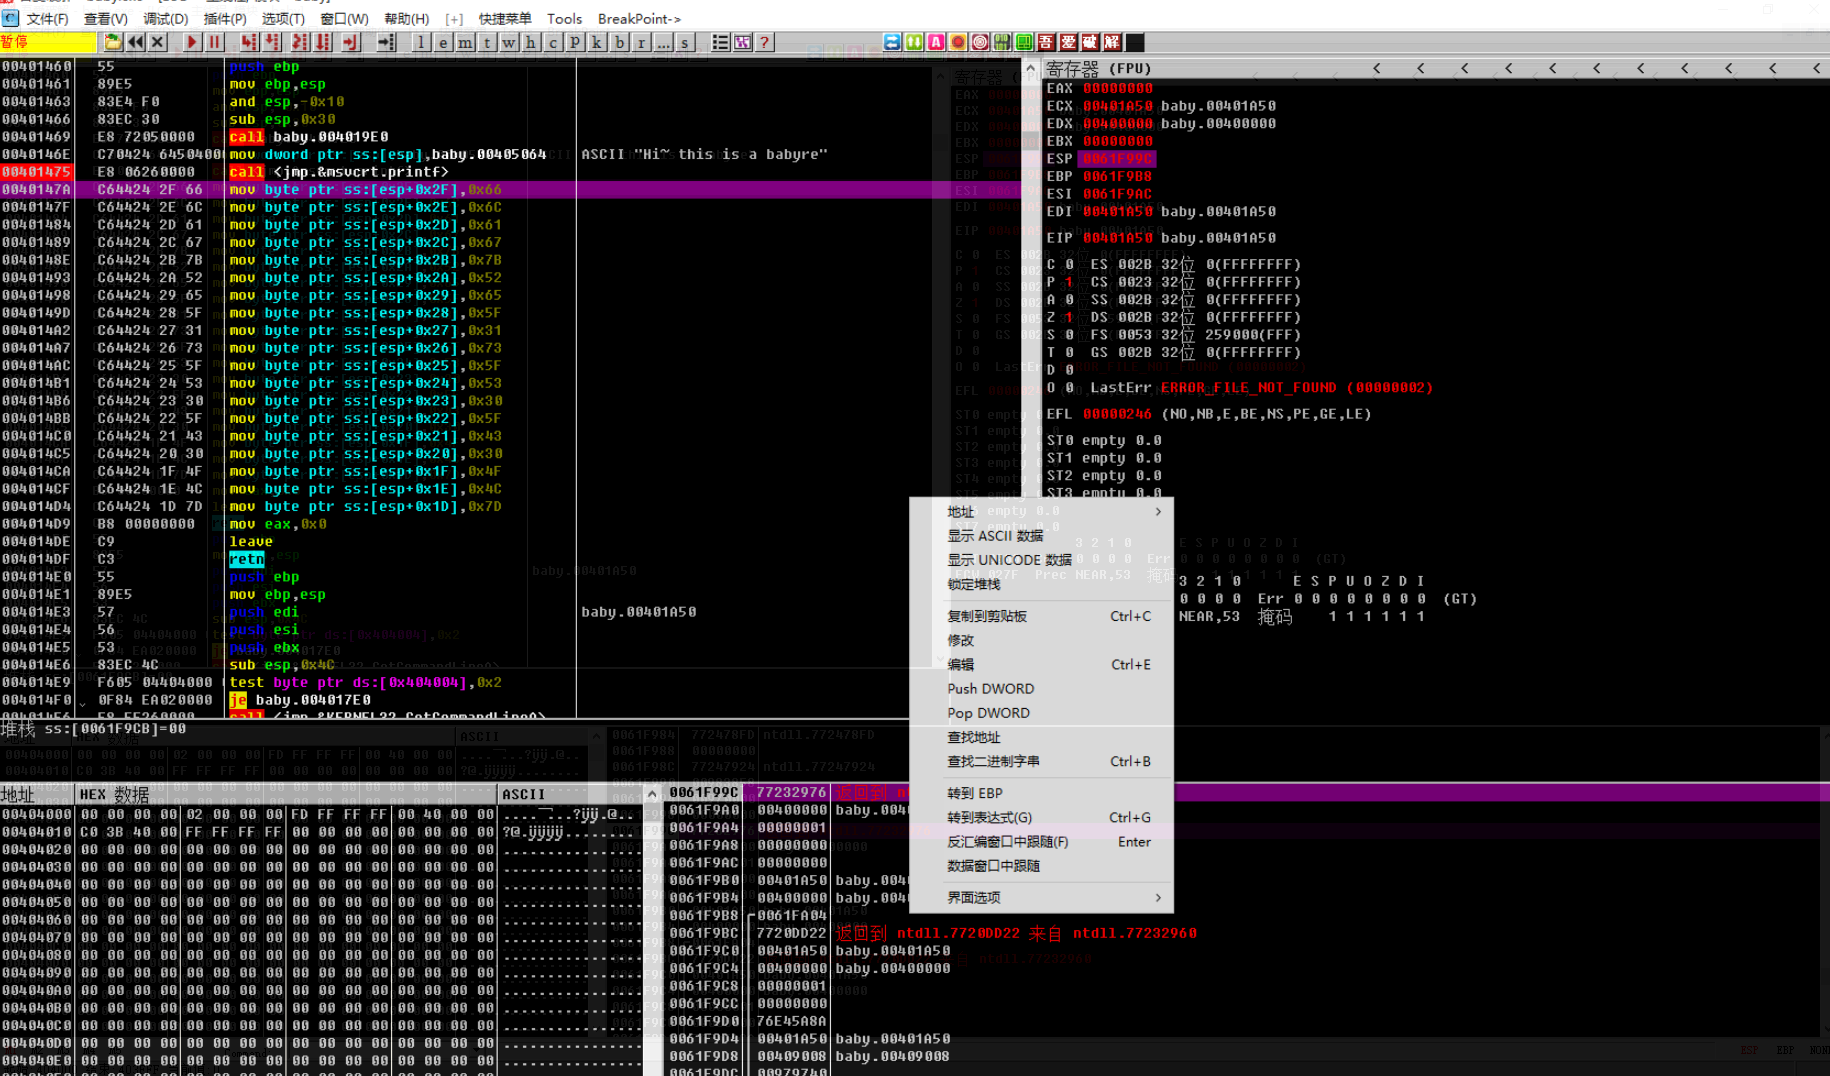Choose 反汇编窗口中跟随(F) from context menu
The height and width of the screenshot is (1076, 1830).
coord(1041,842)
